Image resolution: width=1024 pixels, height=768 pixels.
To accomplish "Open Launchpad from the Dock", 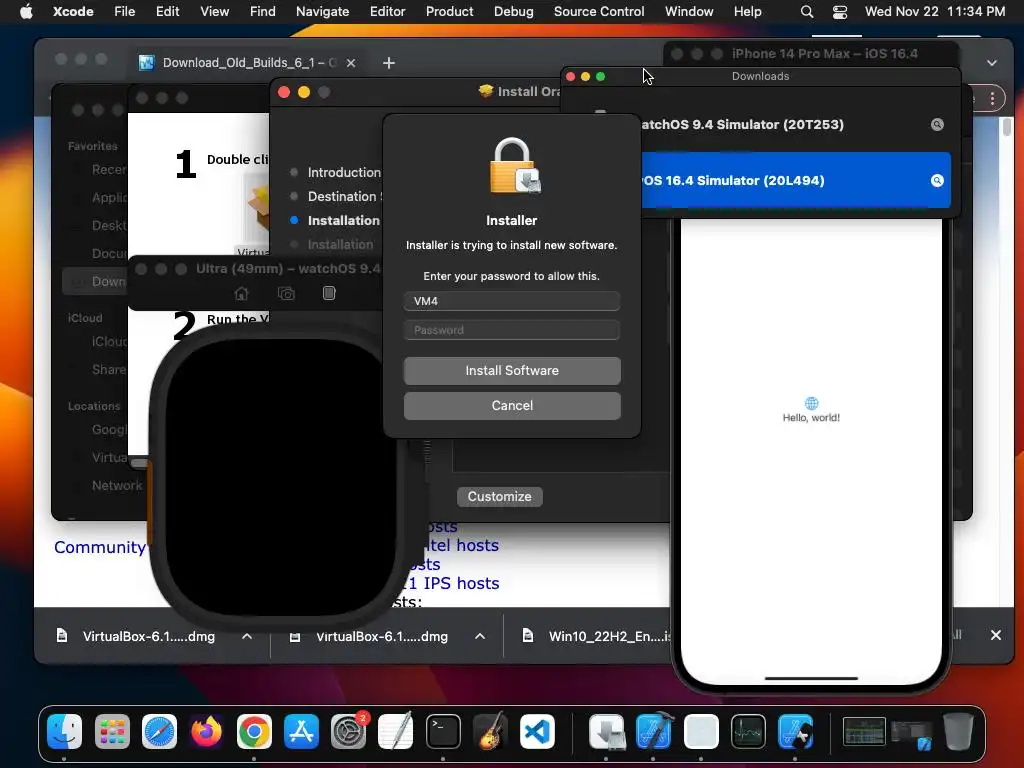I will tap(112, 731).
